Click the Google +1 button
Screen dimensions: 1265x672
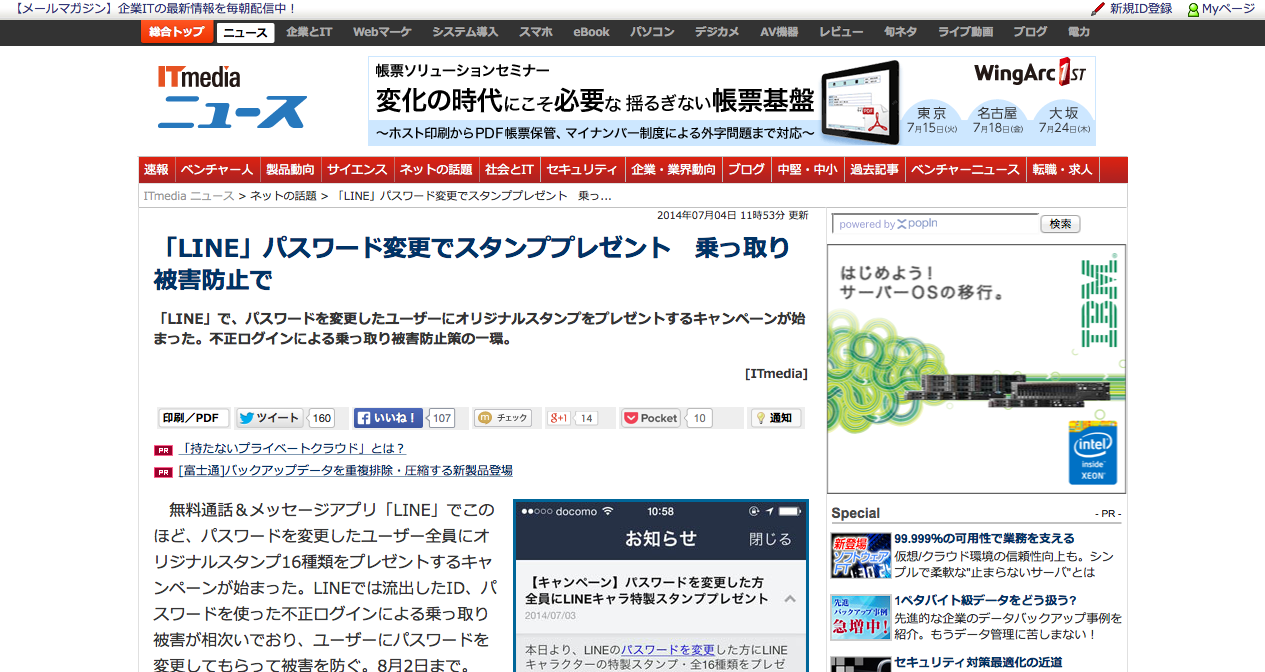559,418
